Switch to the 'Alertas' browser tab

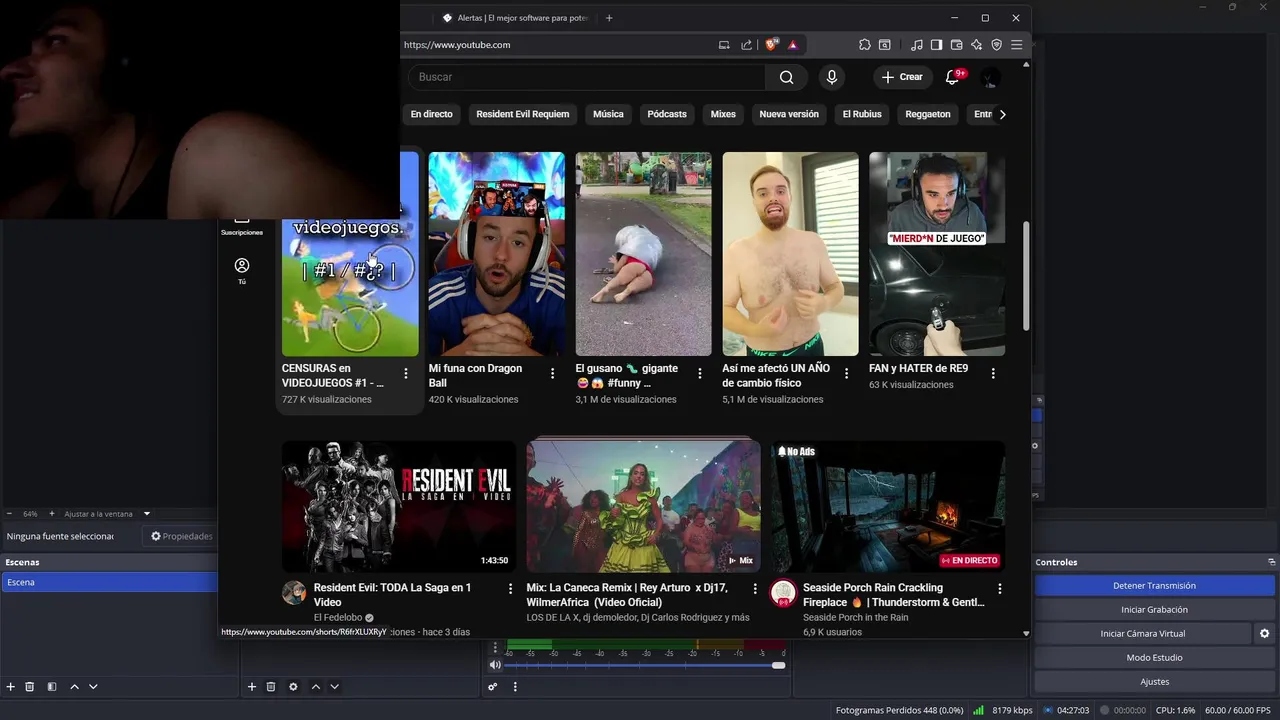click(515, 18)
